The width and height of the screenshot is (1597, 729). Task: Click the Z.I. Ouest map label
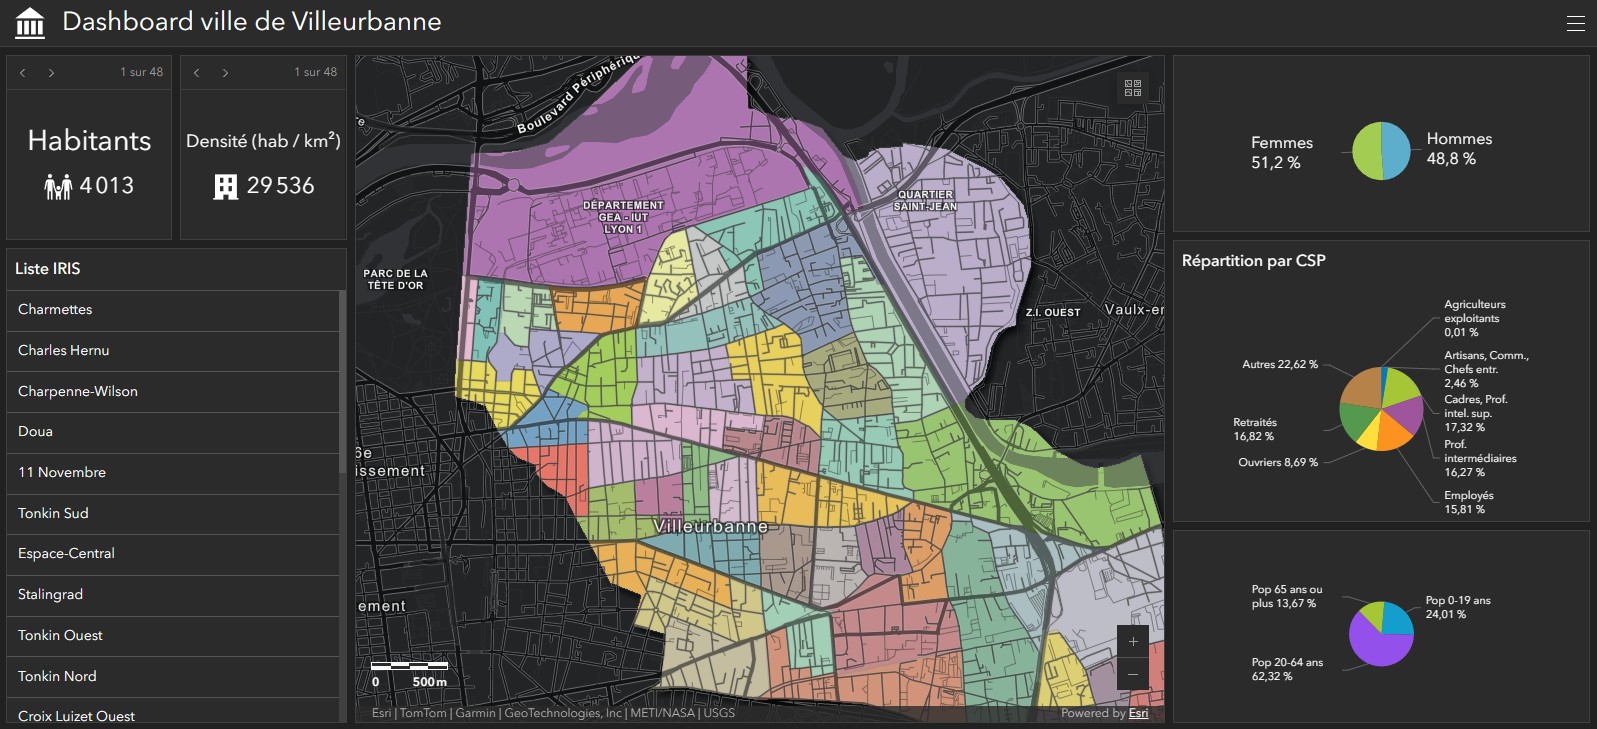coord(1053,312)
